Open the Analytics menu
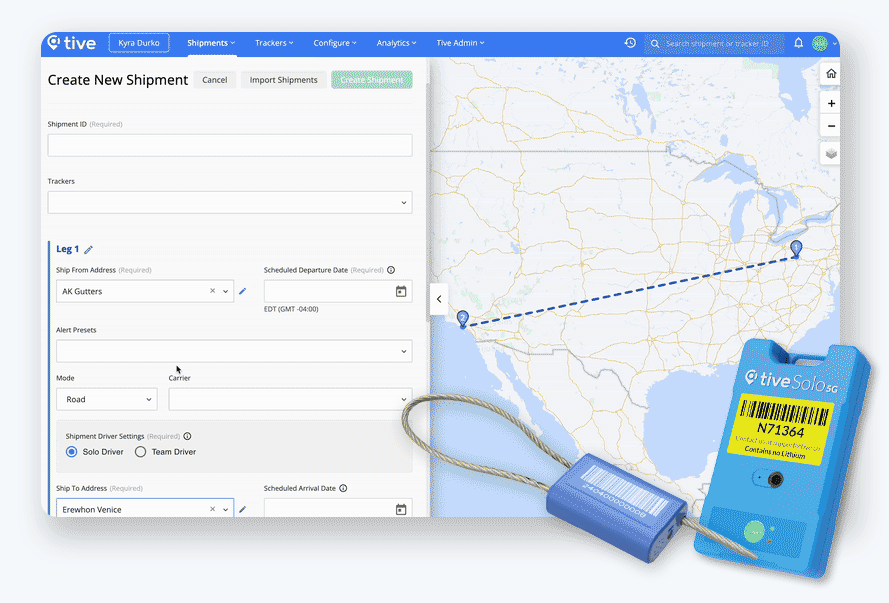Screen dimensions: 889x603 [x=396, y=43]
